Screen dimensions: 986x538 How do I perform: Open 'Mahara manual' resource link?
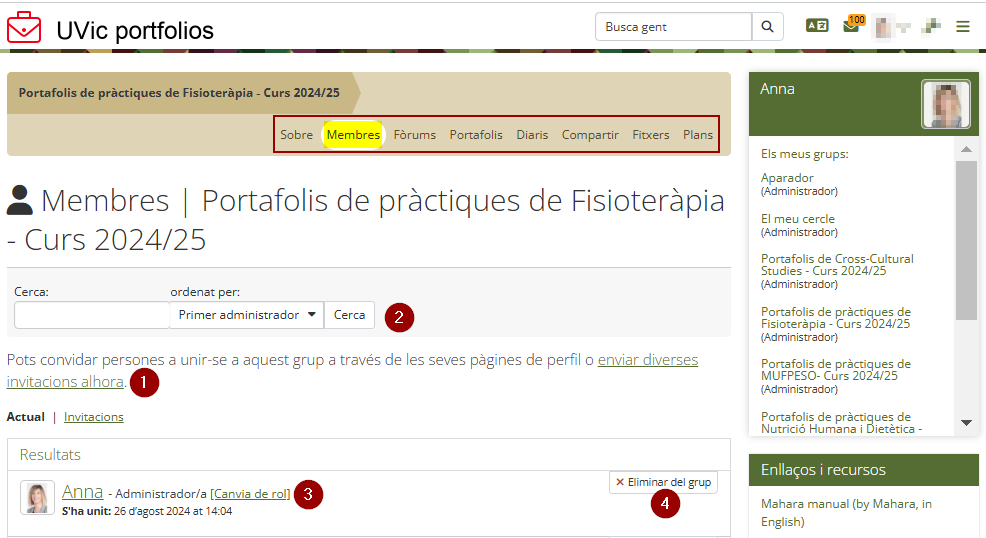coord(846,512)
